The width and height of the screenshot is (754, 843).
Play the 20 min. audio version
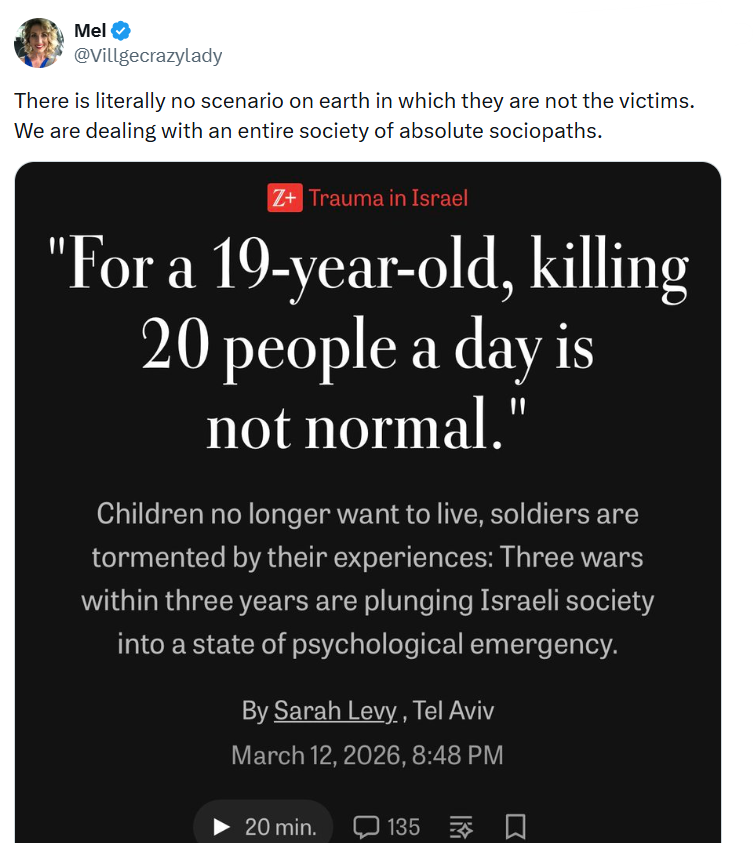tap(264, 826)
